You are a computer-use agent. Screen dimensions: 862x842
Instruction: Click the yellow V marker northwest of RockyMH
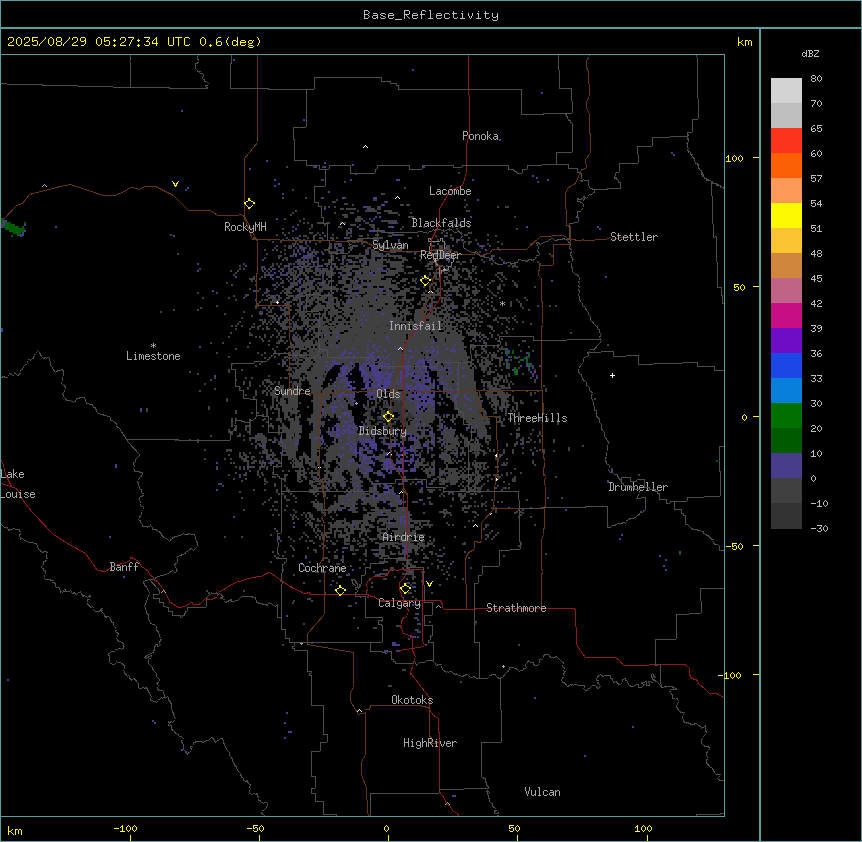click(175, 184)
